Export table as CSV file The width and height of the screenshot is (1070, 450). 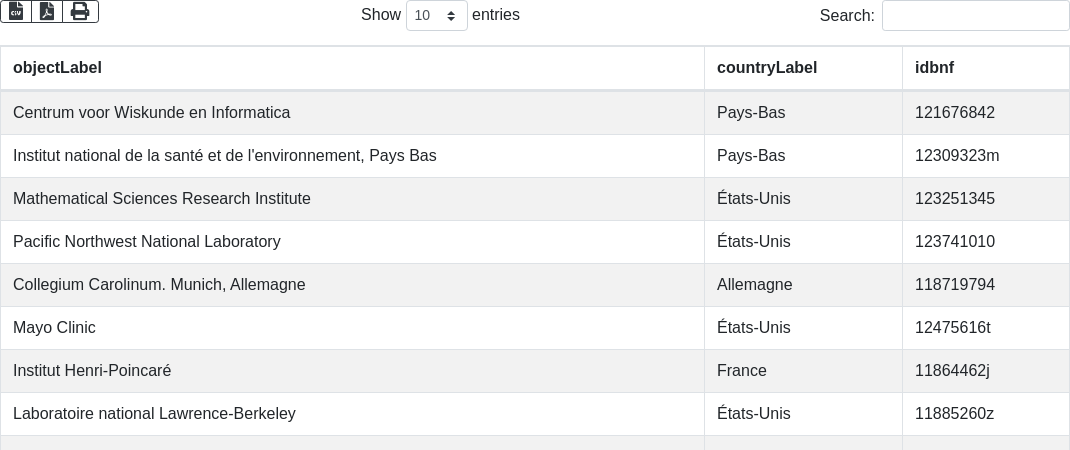[x=16, y=12]
